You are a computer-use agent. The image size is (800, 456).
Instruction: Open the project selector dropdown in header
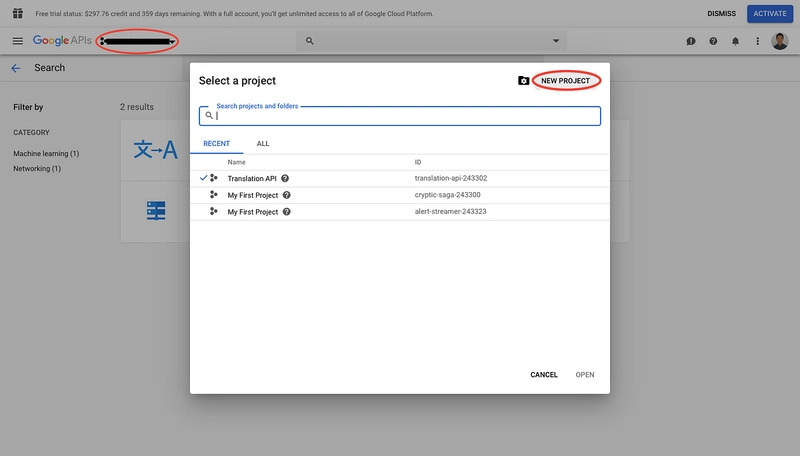tap(138, 41)
